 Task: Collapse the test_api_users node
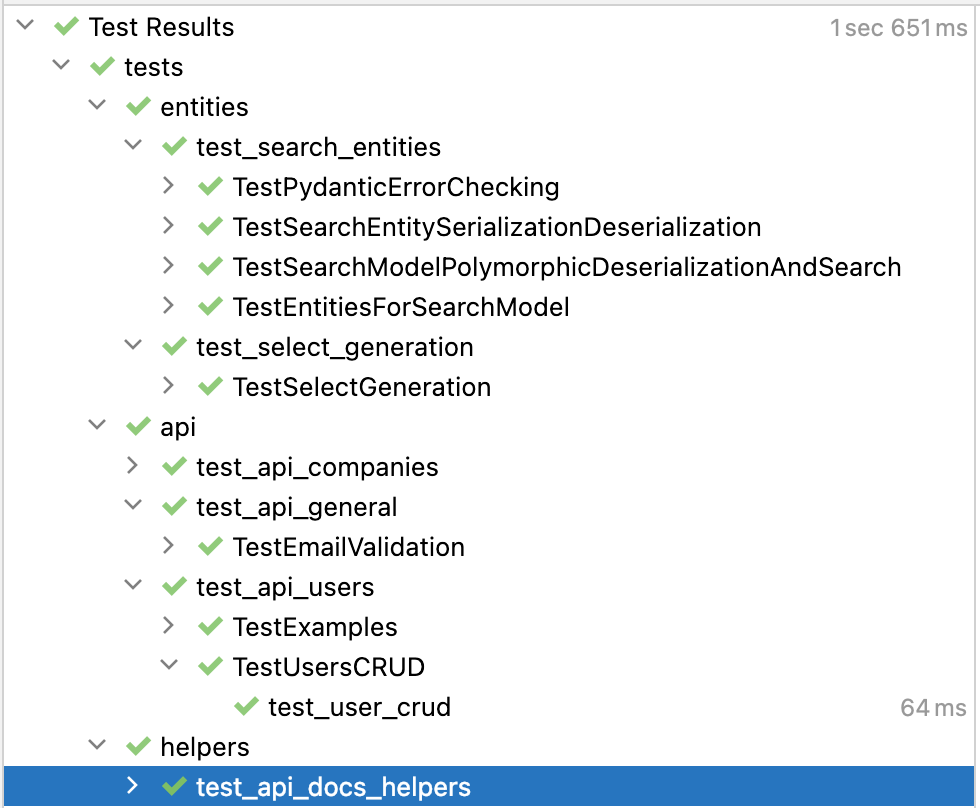133,587
